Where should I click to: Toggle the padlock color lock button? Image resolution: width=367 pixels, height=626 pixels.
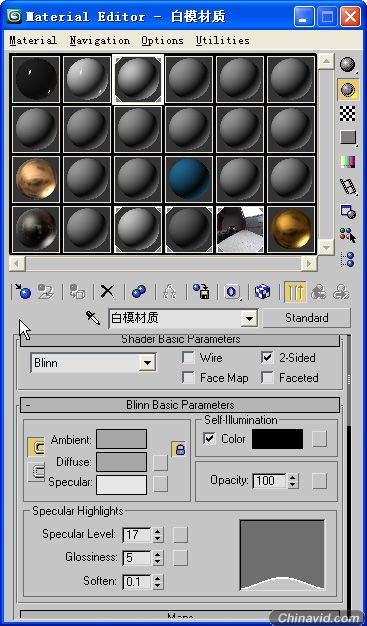coord(179,449)
